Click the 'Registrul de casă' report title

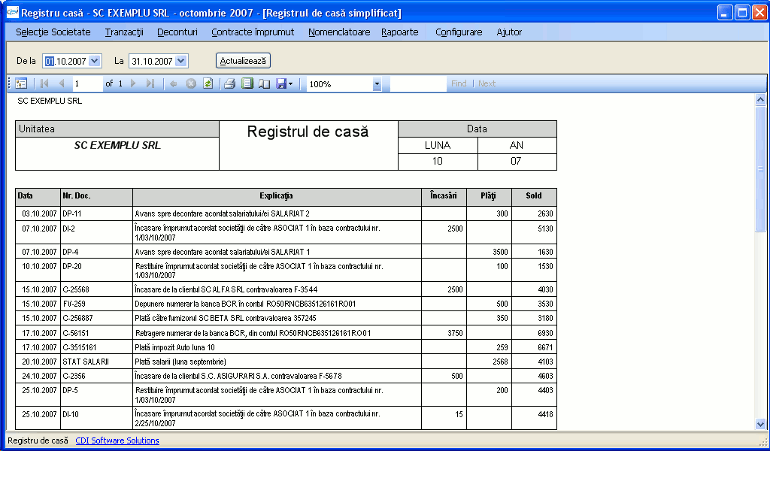[x=308, y=132]
